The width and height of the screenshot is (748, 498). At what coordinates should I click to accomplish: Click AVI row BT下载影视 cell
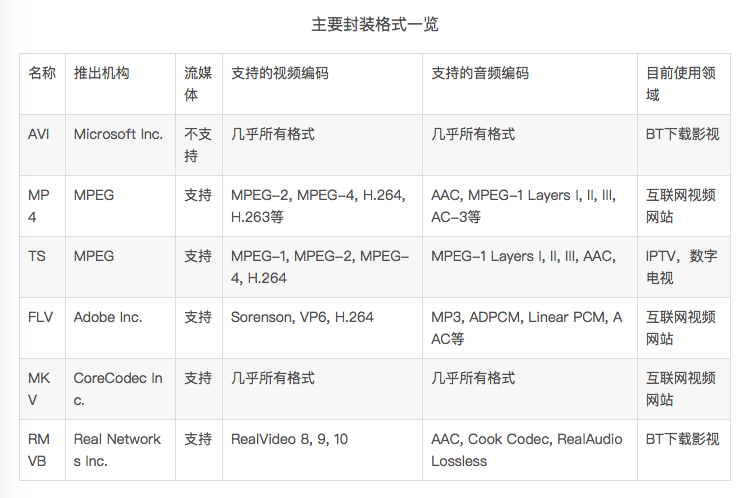[x=684, y=145]
